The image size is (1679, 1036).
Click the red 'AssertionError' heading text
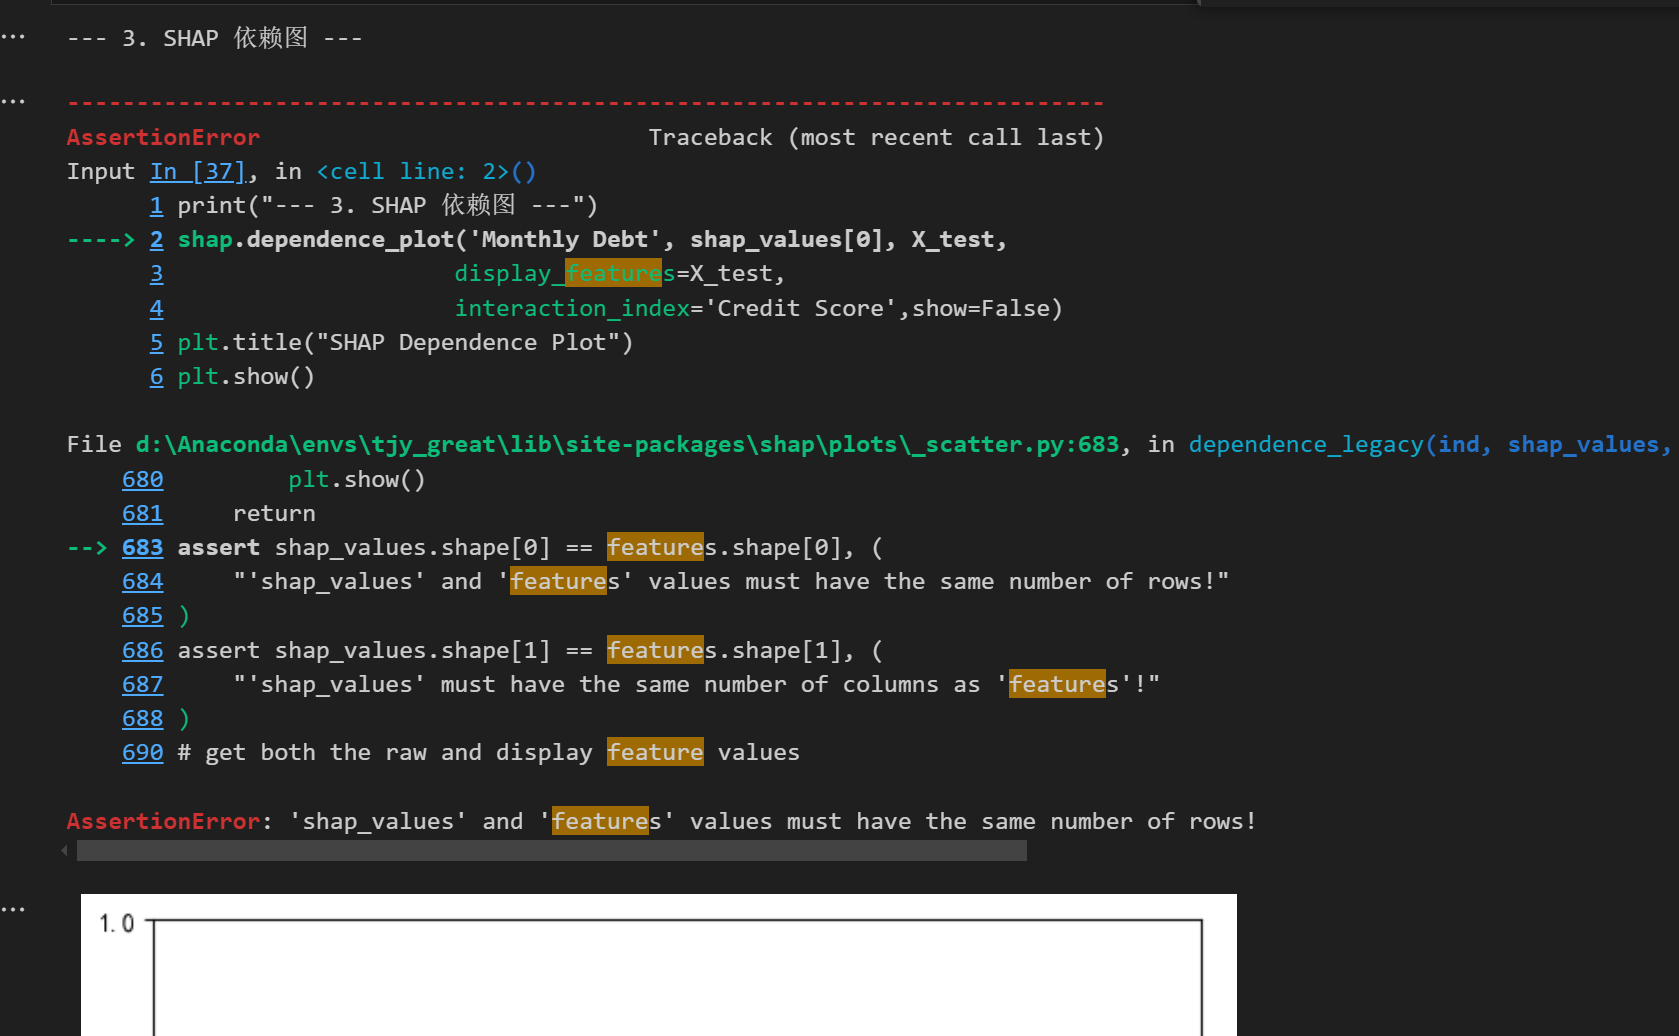(163, 138)
